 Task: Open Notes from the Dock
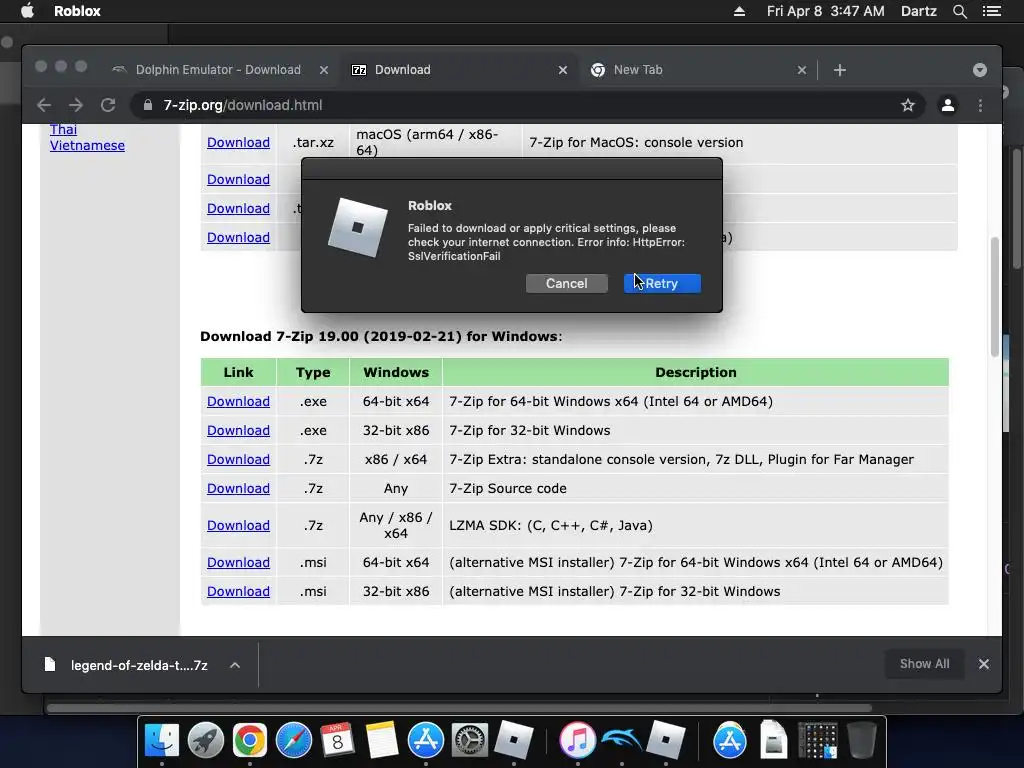(x=381, y=741)
